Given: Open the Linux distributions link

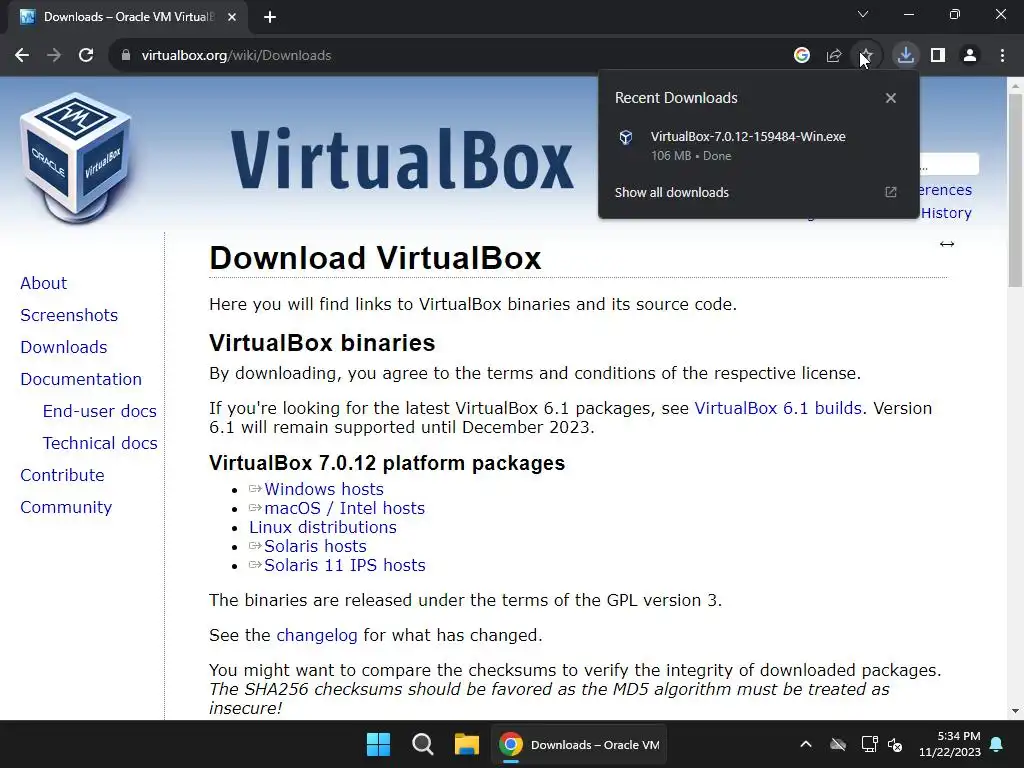Looking at the screenshot, I should (323, 527).
